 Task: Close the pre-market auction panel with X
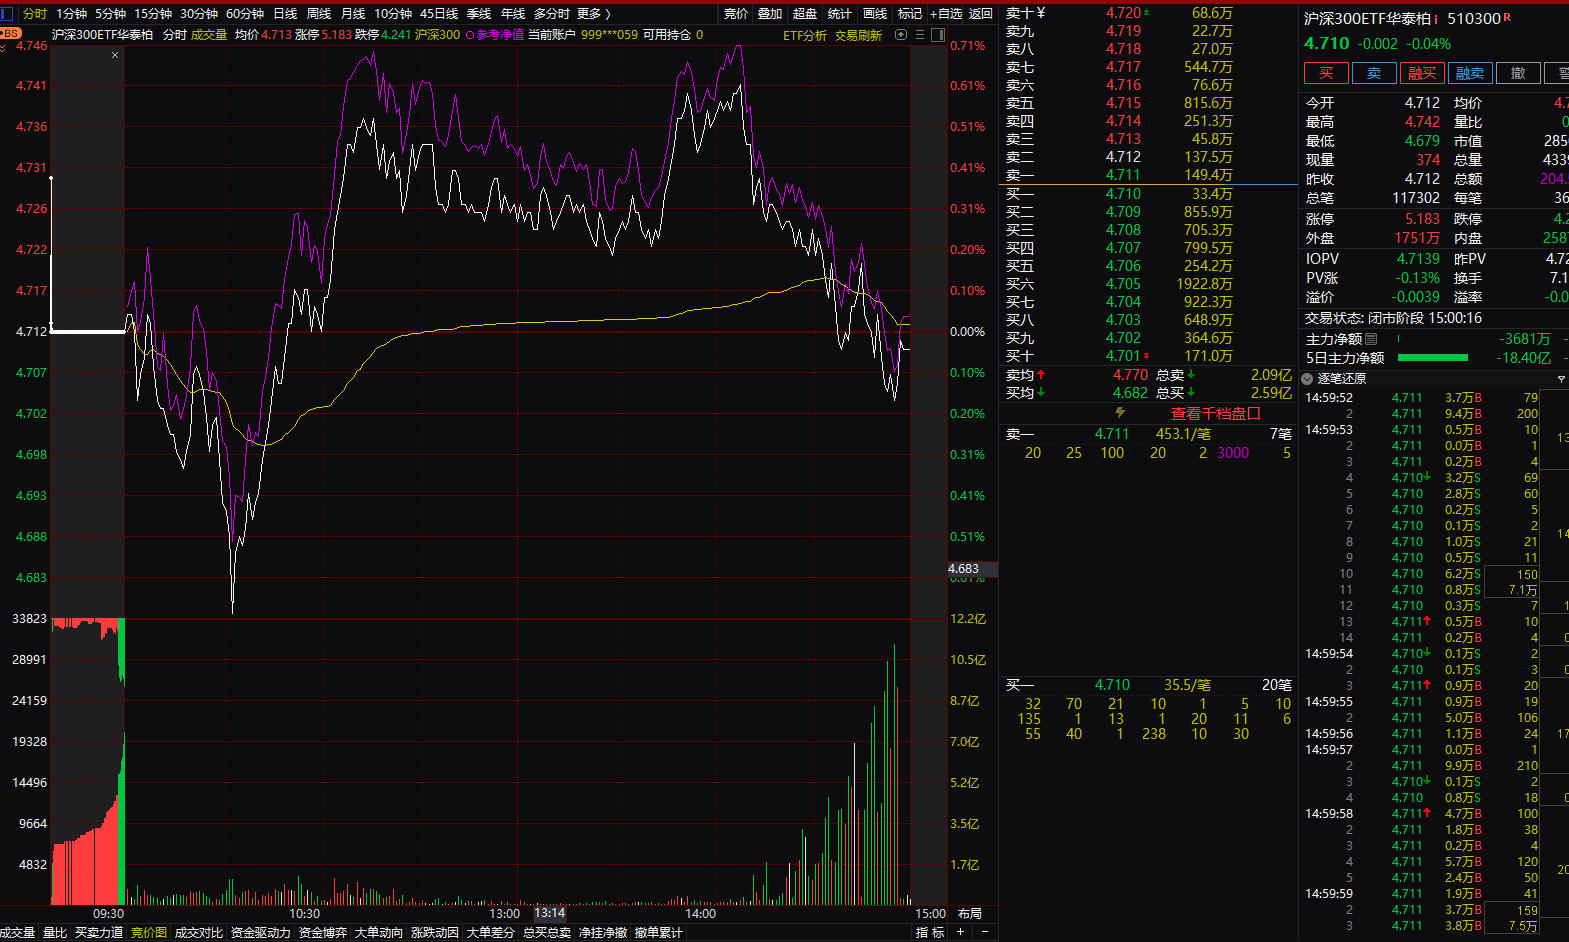coord(115,55)
